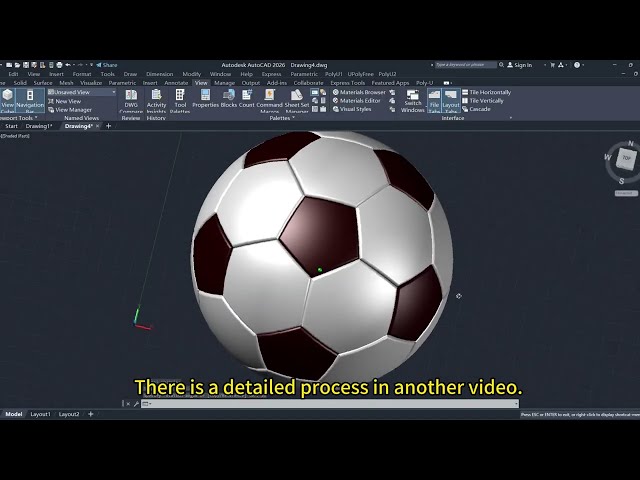Click the ViewCube TOP face
The image size is (640, 480).
pos(626,158)
